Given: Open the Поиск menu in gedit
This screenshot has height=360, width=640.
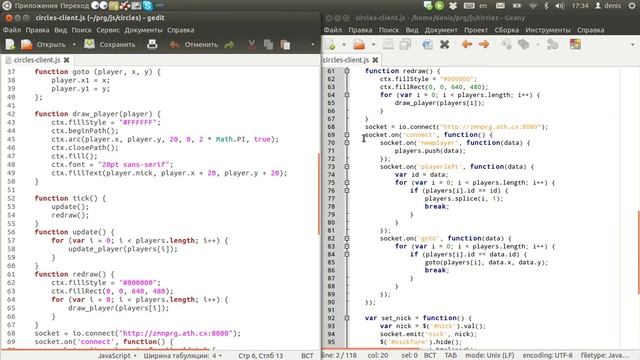Looking at the screenshot, I should (82, 30).
